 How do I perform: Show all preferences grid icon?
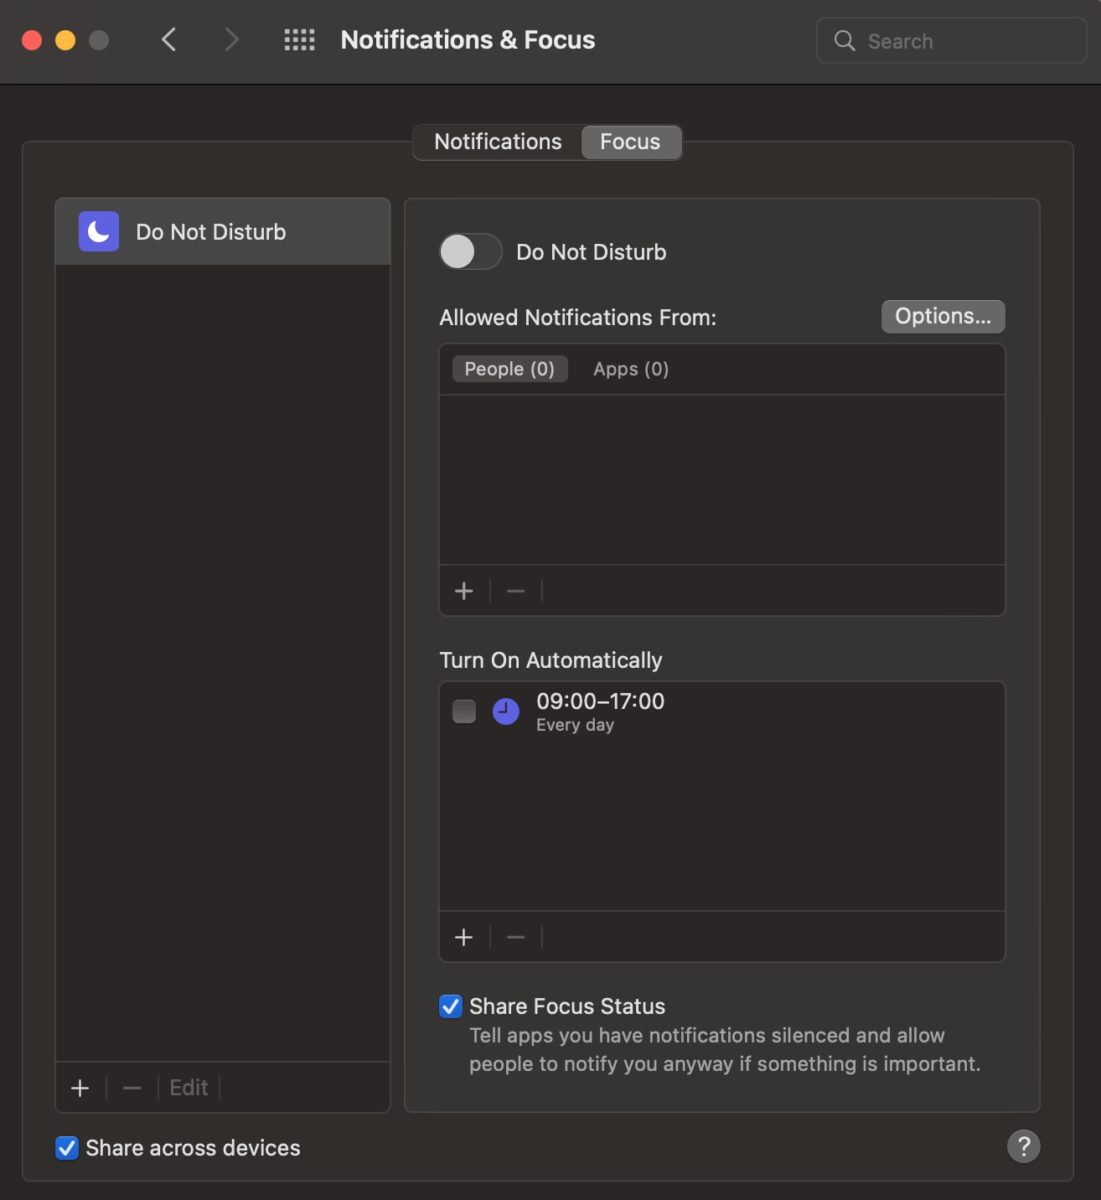[x=299, y=40]
